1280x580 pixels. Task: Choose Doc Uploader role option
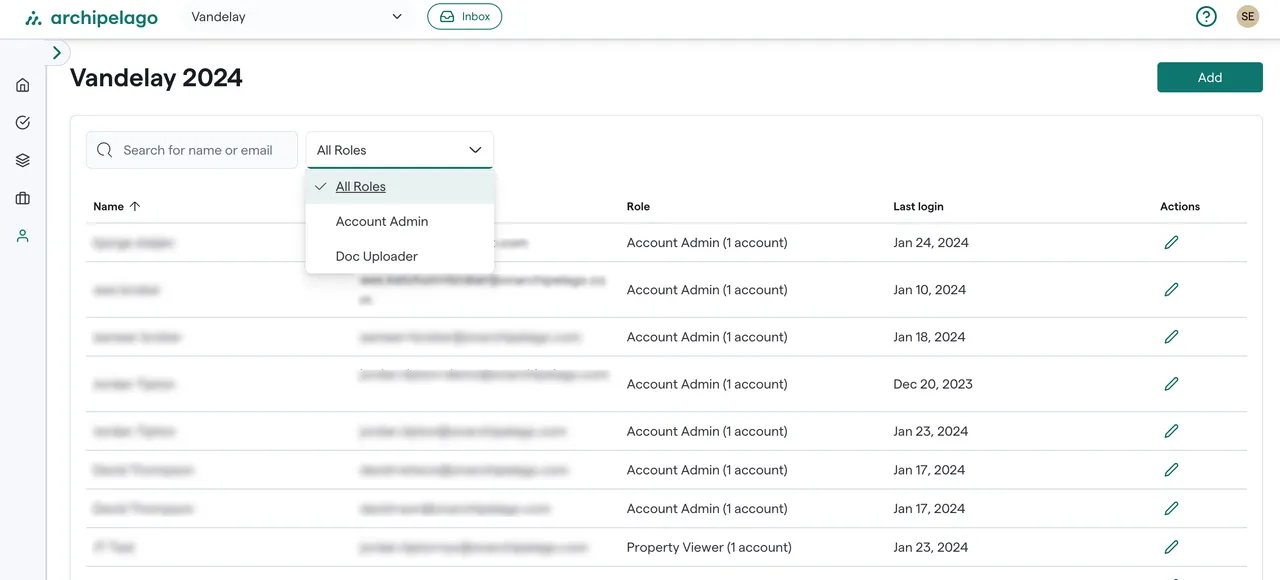[x=377, y=256]
